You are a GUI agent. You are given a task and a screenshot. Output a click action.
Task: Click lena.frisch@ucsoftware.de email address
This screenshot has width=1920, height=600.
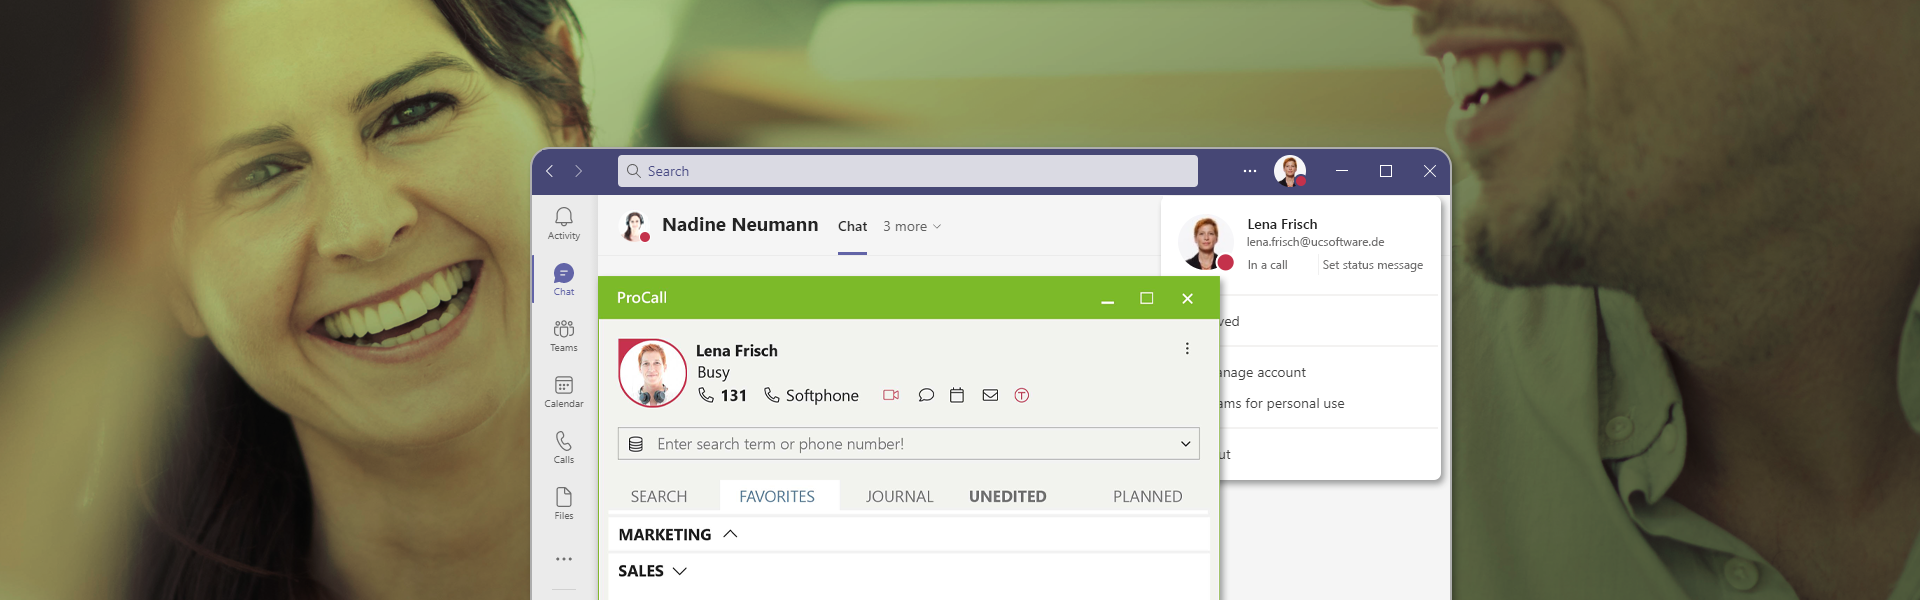(x=1315, y=242)
